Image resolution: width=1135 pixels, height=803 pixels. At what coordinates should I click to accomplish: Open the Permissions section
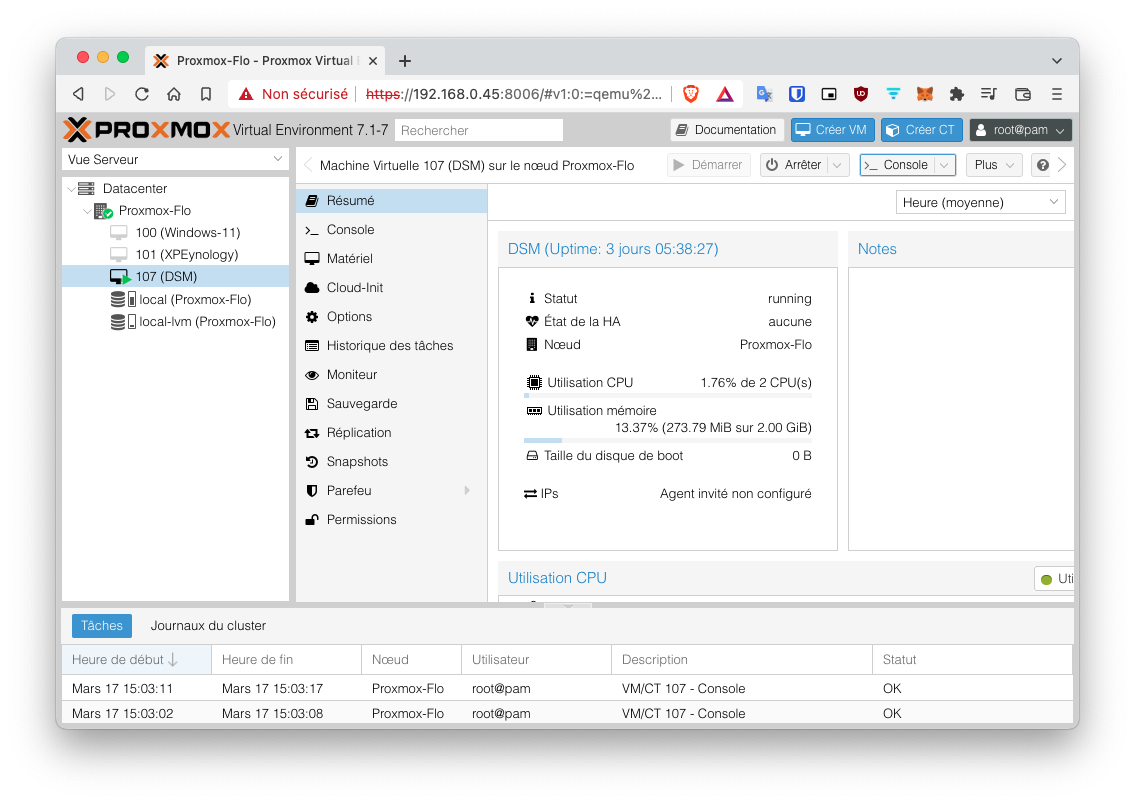392,519
